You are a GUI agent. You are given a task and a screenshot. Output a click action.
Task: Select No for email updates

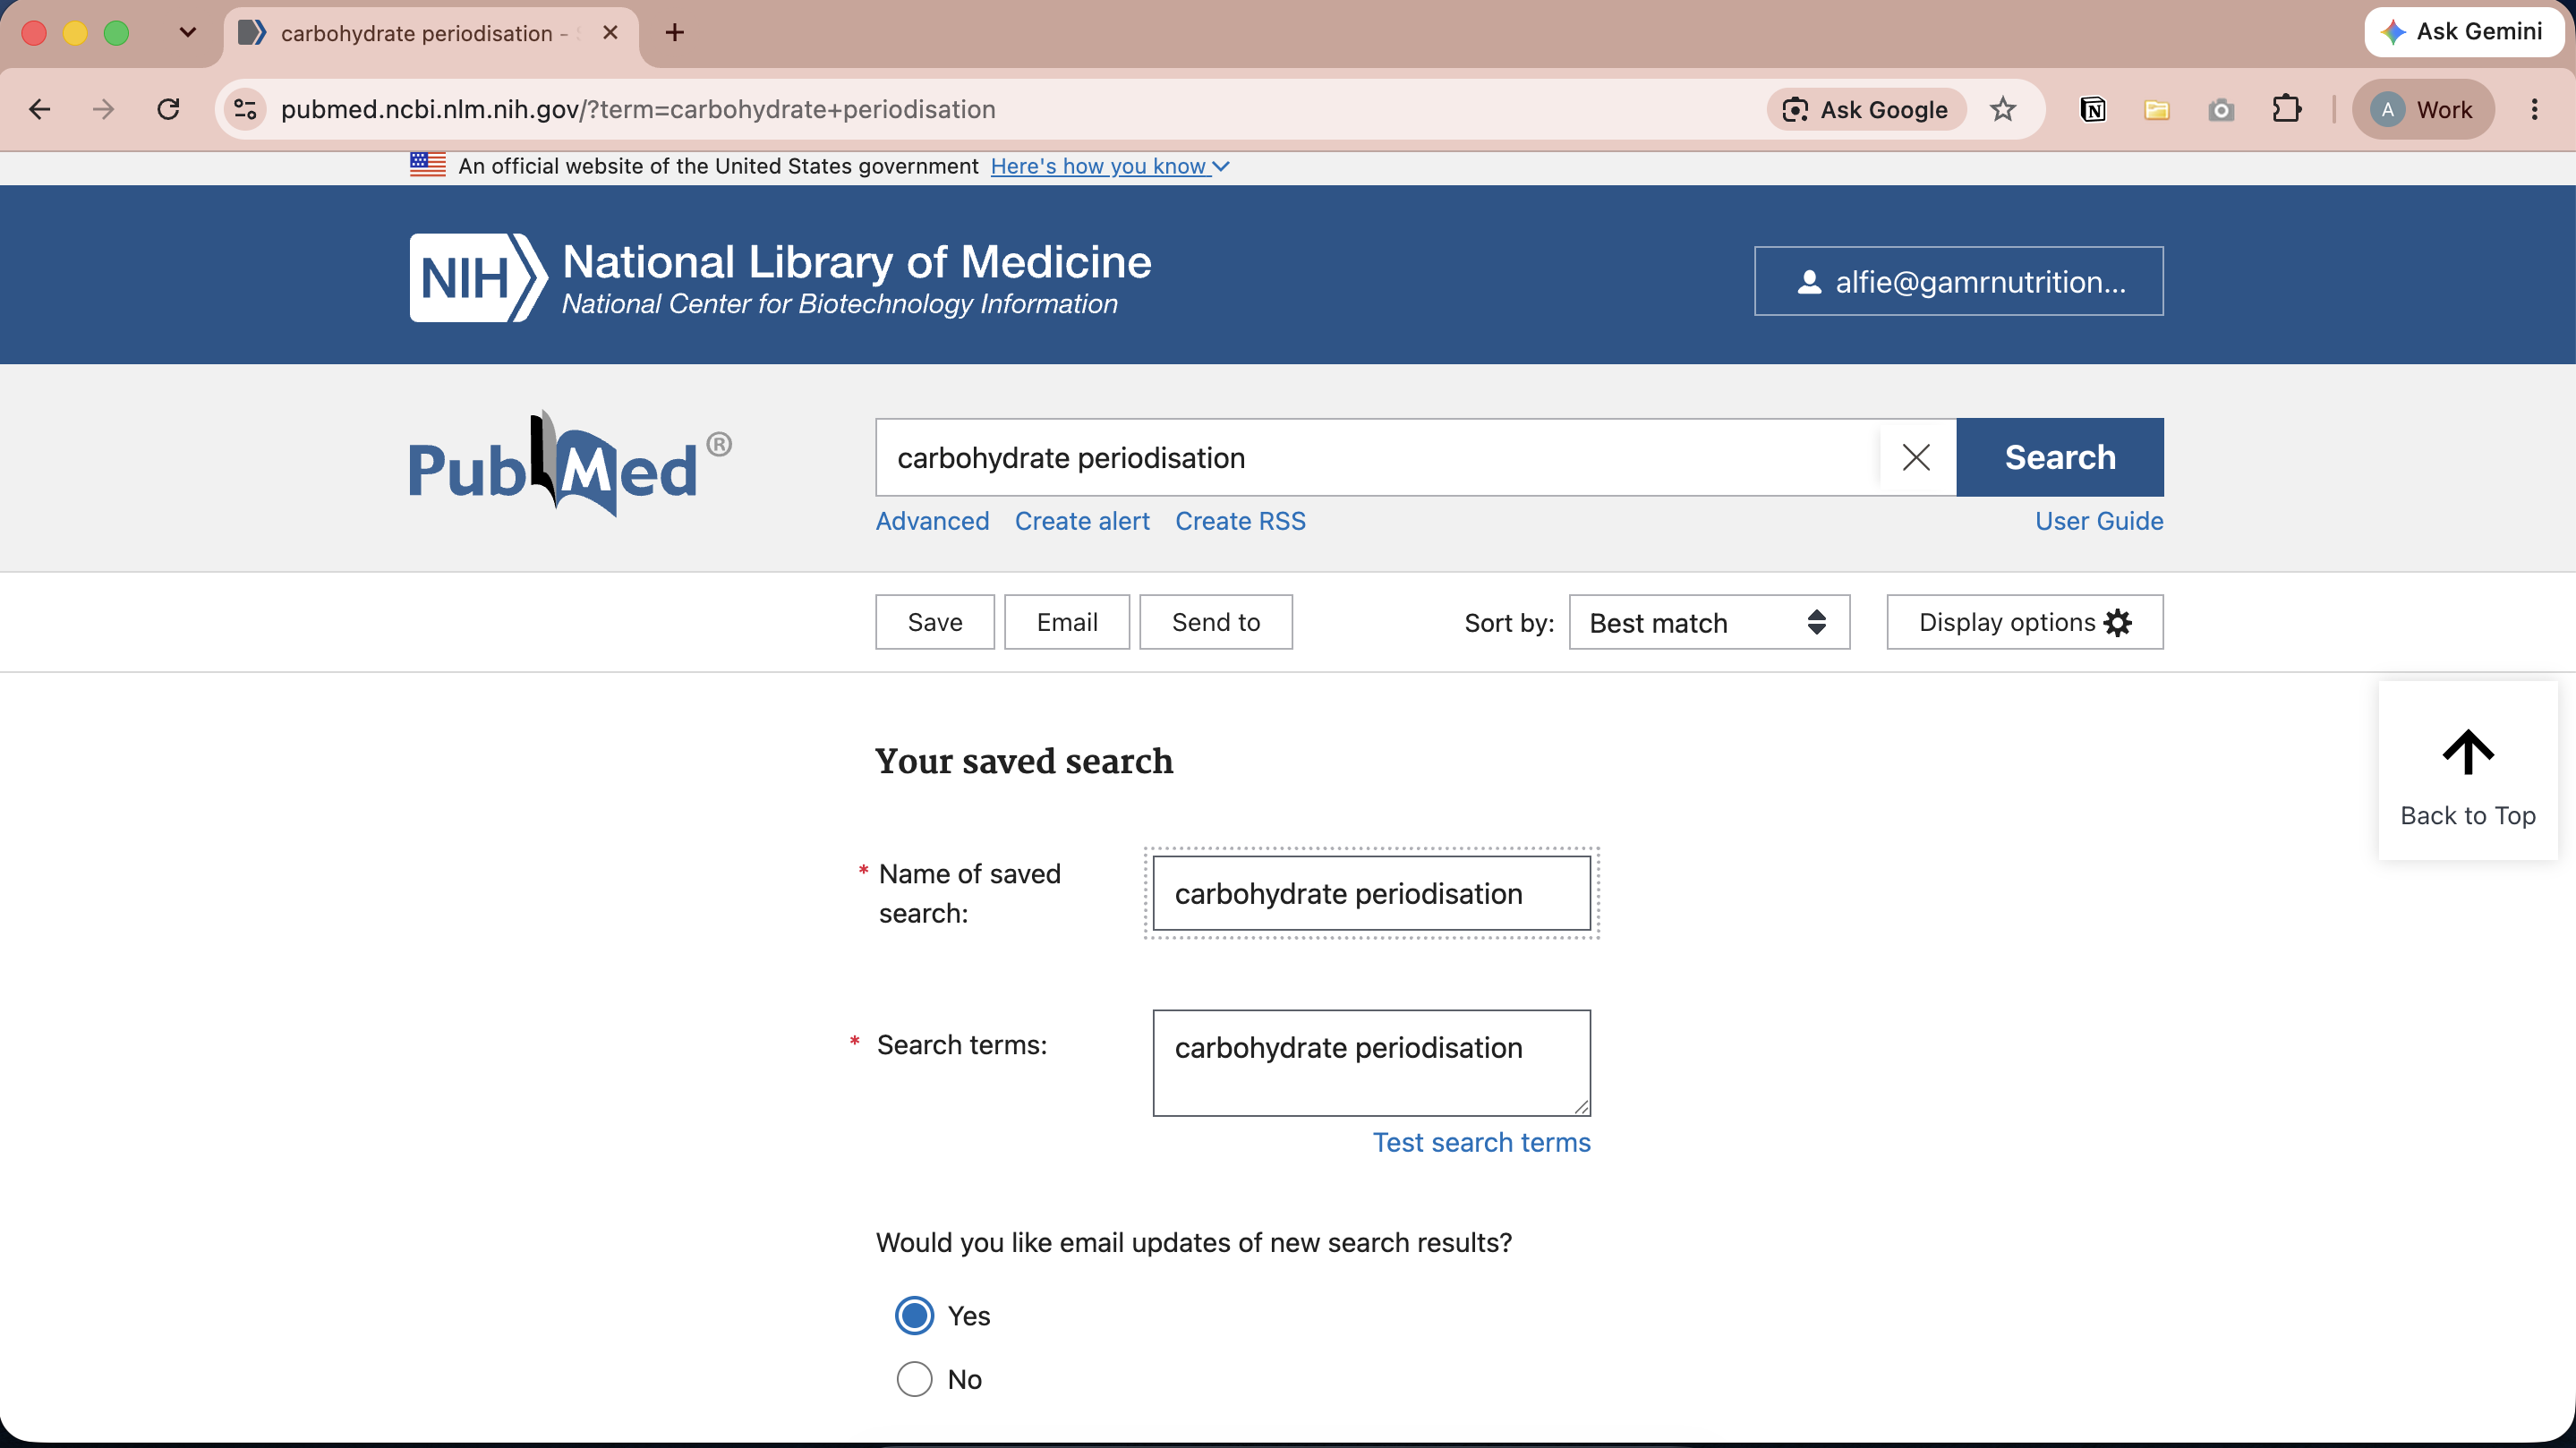coord(914,1379)
